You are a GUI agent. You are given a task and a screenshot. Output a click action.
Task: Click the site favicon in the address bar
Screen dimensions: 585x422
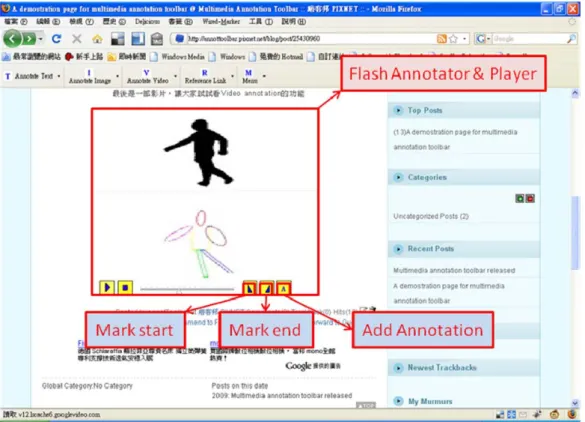coord(179,38)
